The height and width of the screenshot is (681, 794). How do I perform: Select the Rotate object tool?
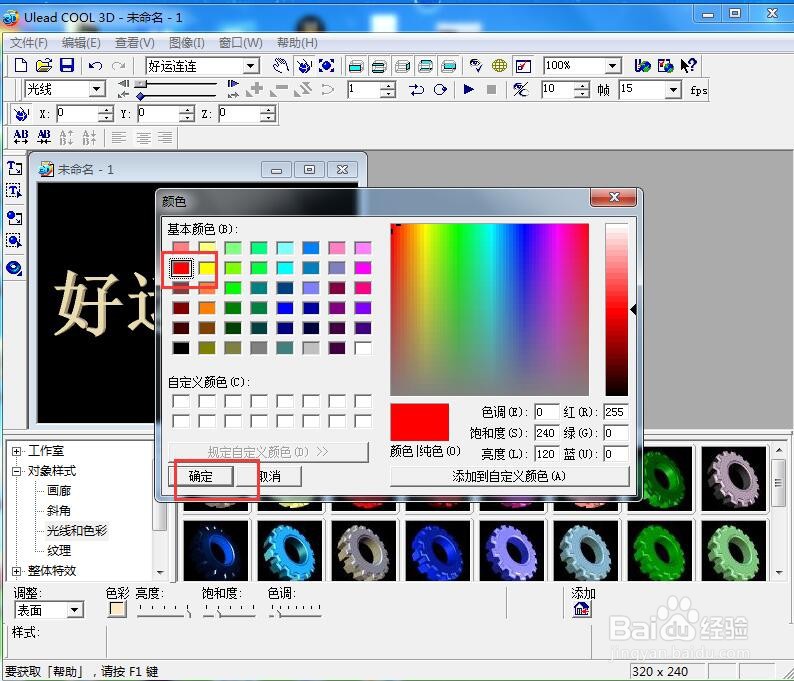[304, 65]
